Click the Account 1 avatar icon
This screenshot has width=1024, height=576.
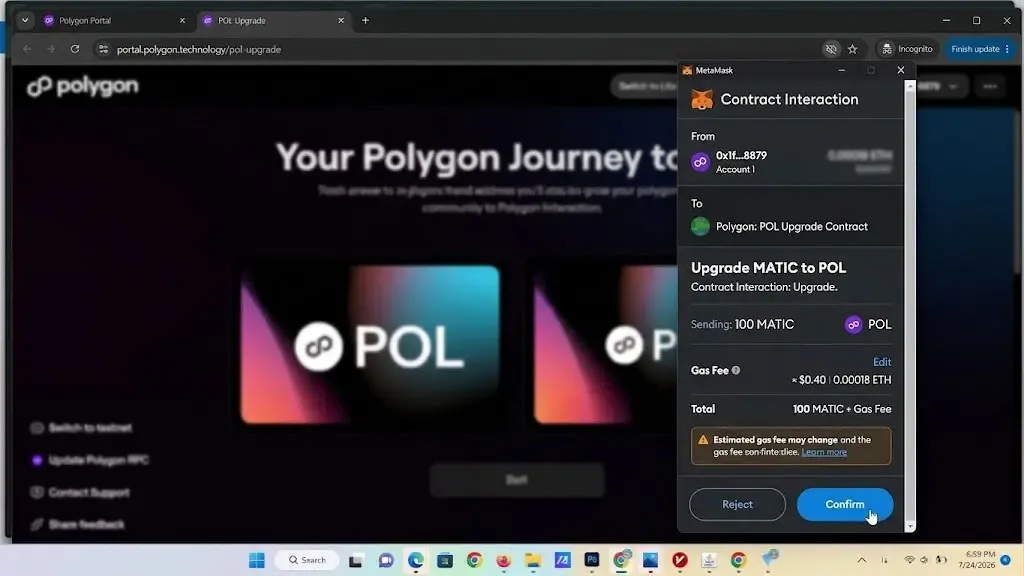click(x=700, y=162)
